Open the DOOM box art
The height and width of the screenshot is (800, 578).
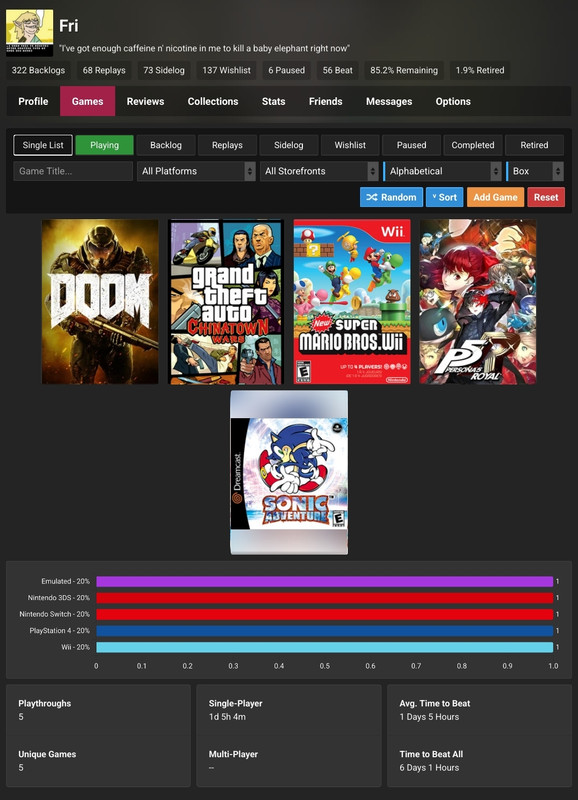click(x=100, y=302)
